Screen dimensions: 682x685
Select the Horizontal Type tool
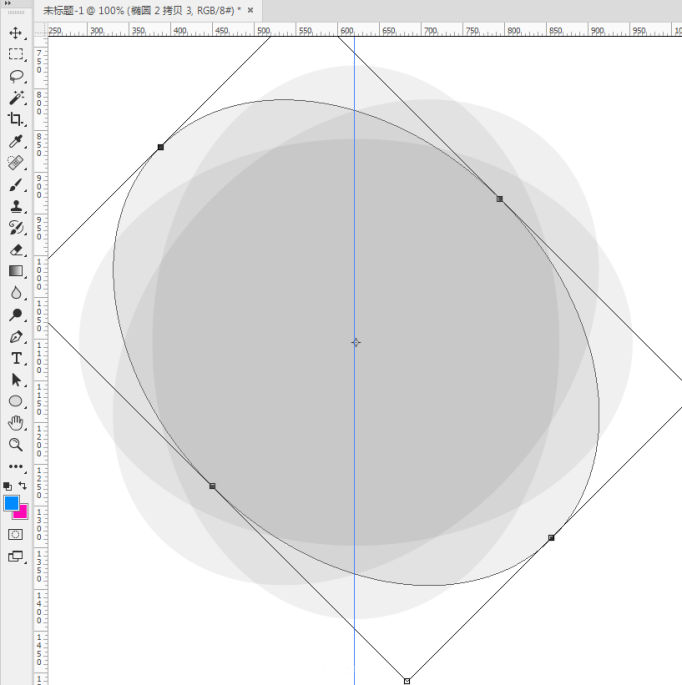(x=16, y=358)
